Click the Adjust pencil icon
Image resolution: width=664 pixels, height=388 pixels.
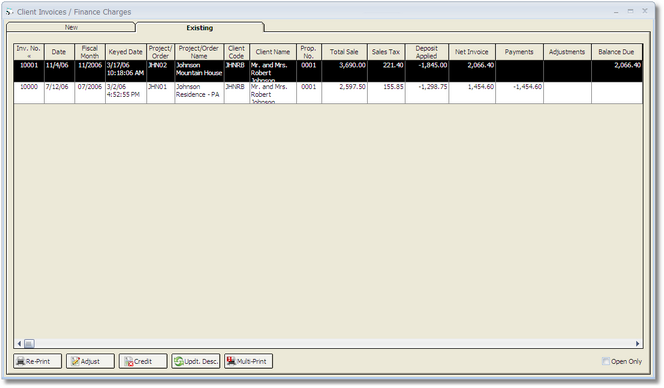(75, 361)
